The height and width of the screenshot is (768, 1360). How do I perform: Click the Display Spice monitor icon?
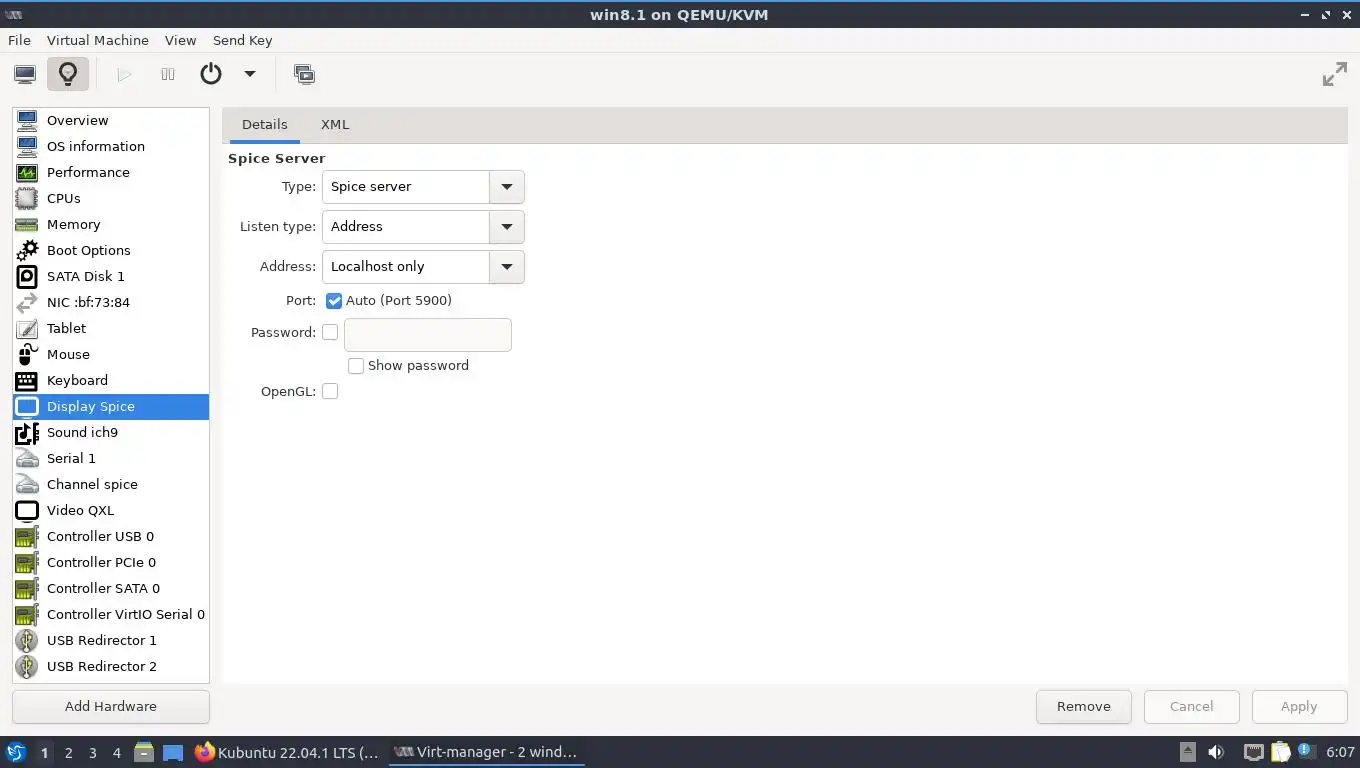(27, 406)
